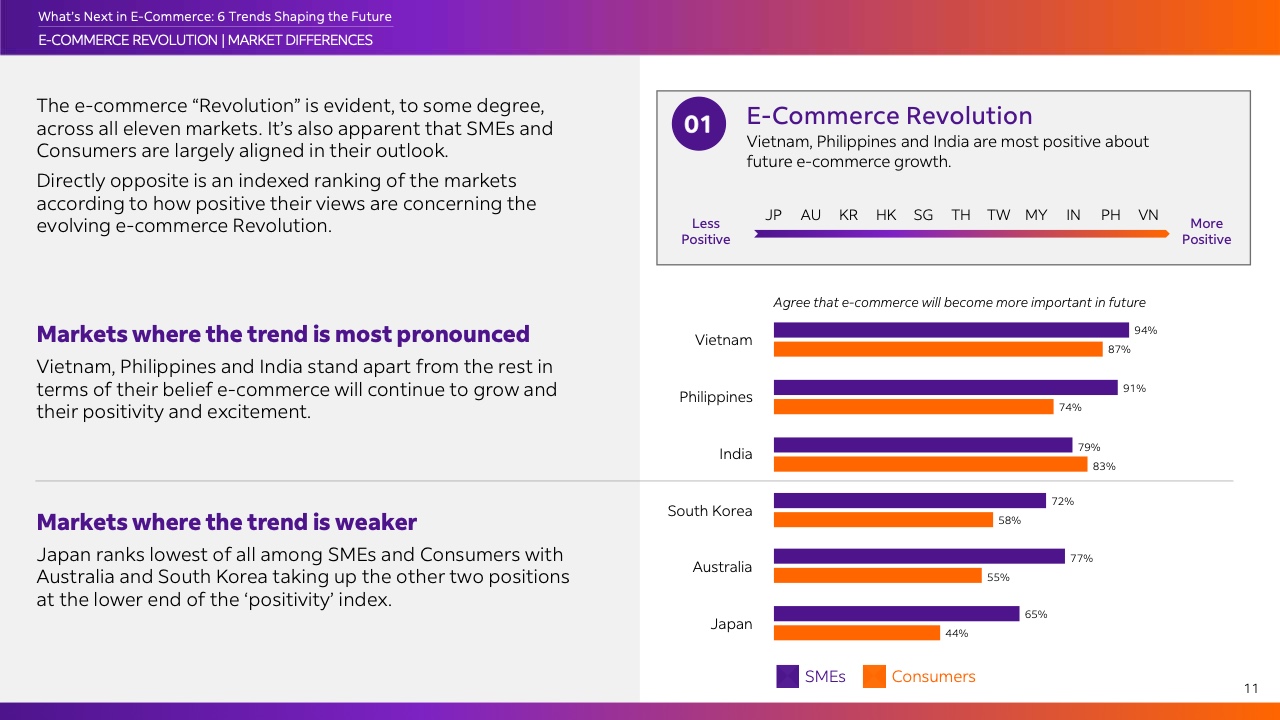This screenshot has width=1280, height=720.
Task: Click the SG market code
Action: tap(923, 215)
